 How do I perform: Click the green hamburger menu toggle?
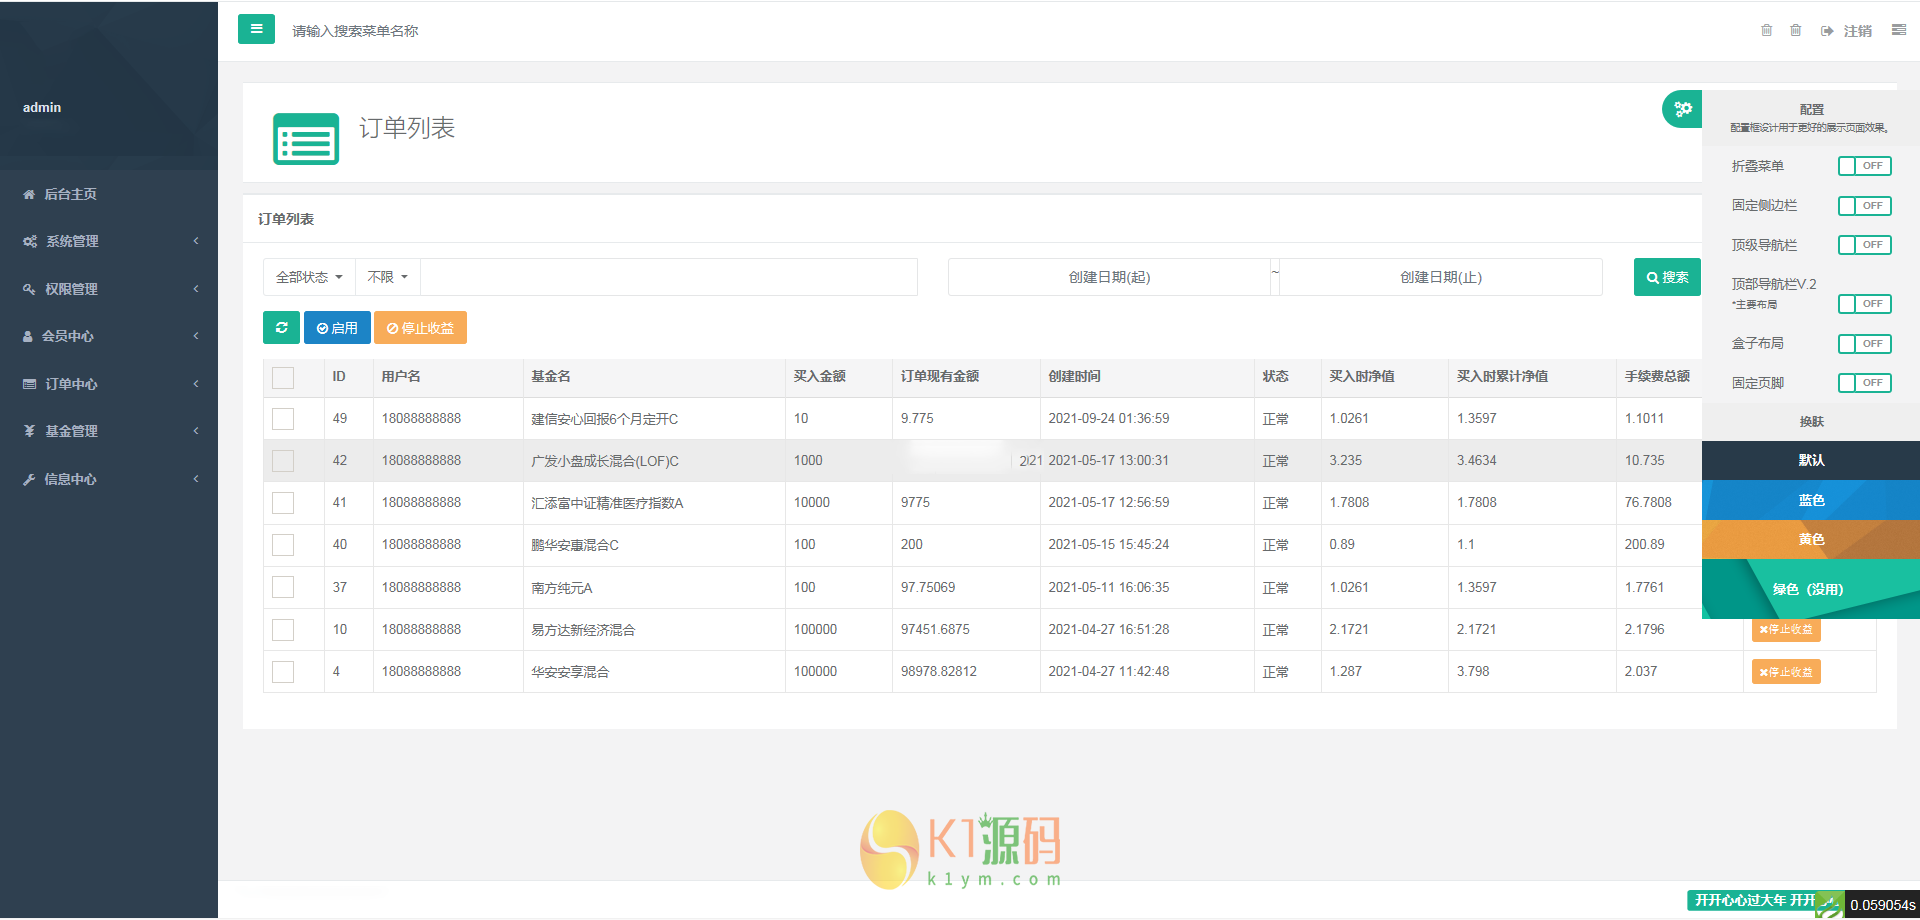pos(256,29)
